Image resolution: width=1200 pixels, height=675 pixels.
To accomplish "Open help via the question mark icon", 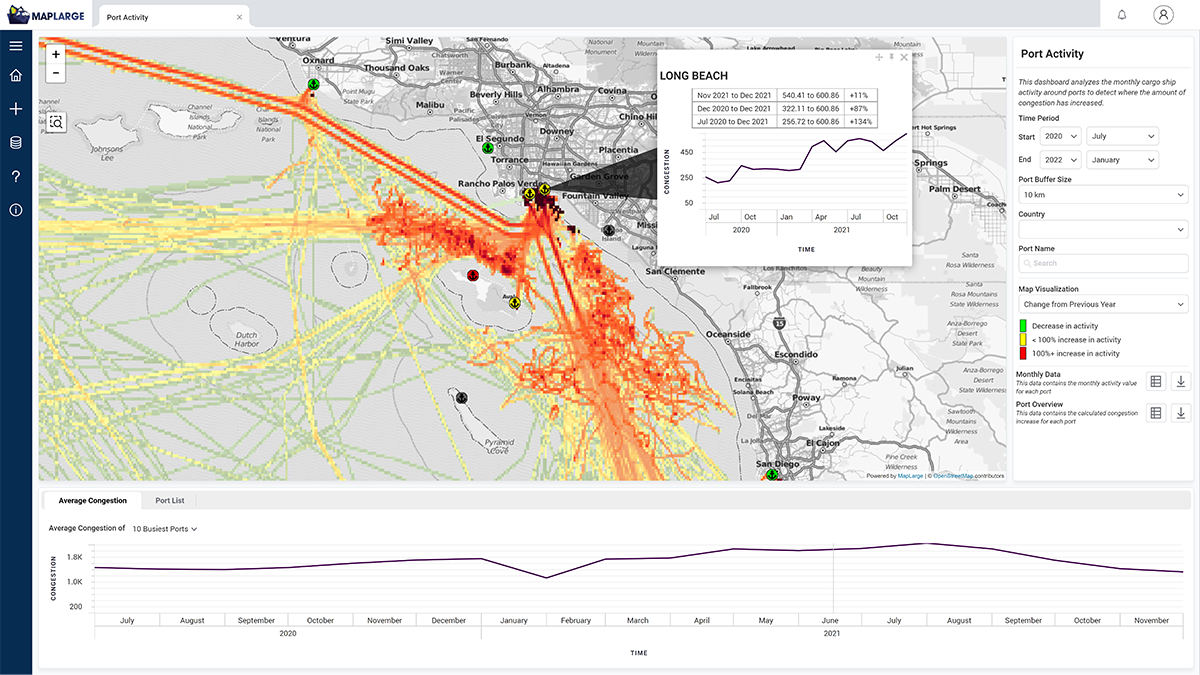I will coord(15,177).
